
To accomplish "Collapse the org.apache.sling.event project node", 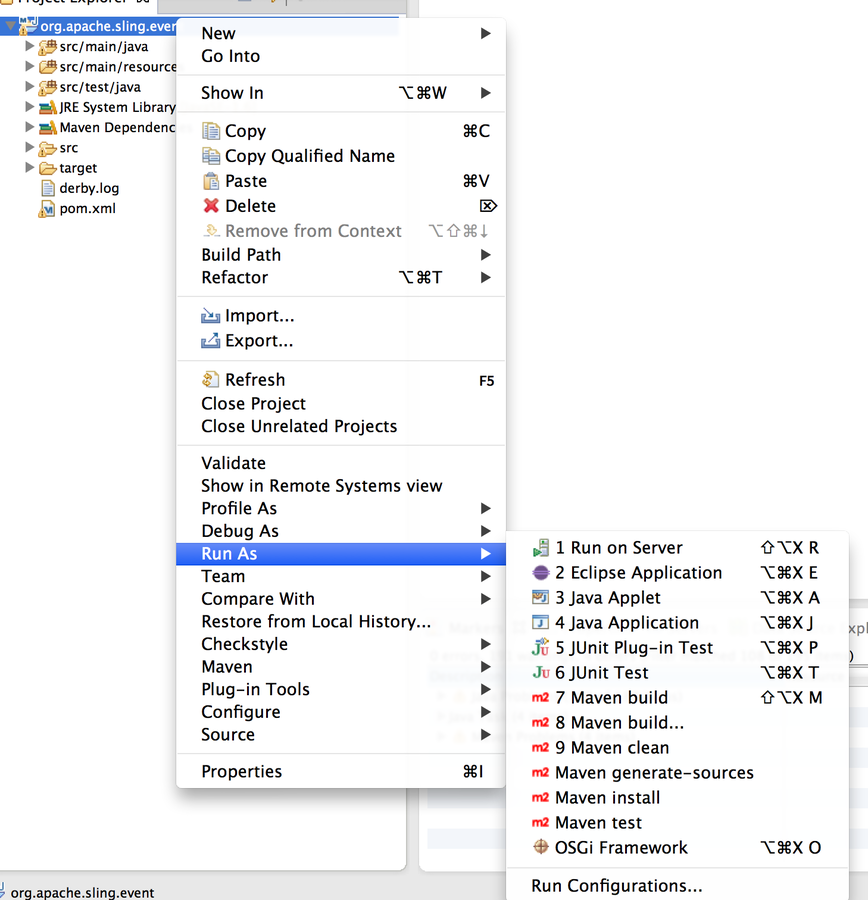I will (10, 26).
